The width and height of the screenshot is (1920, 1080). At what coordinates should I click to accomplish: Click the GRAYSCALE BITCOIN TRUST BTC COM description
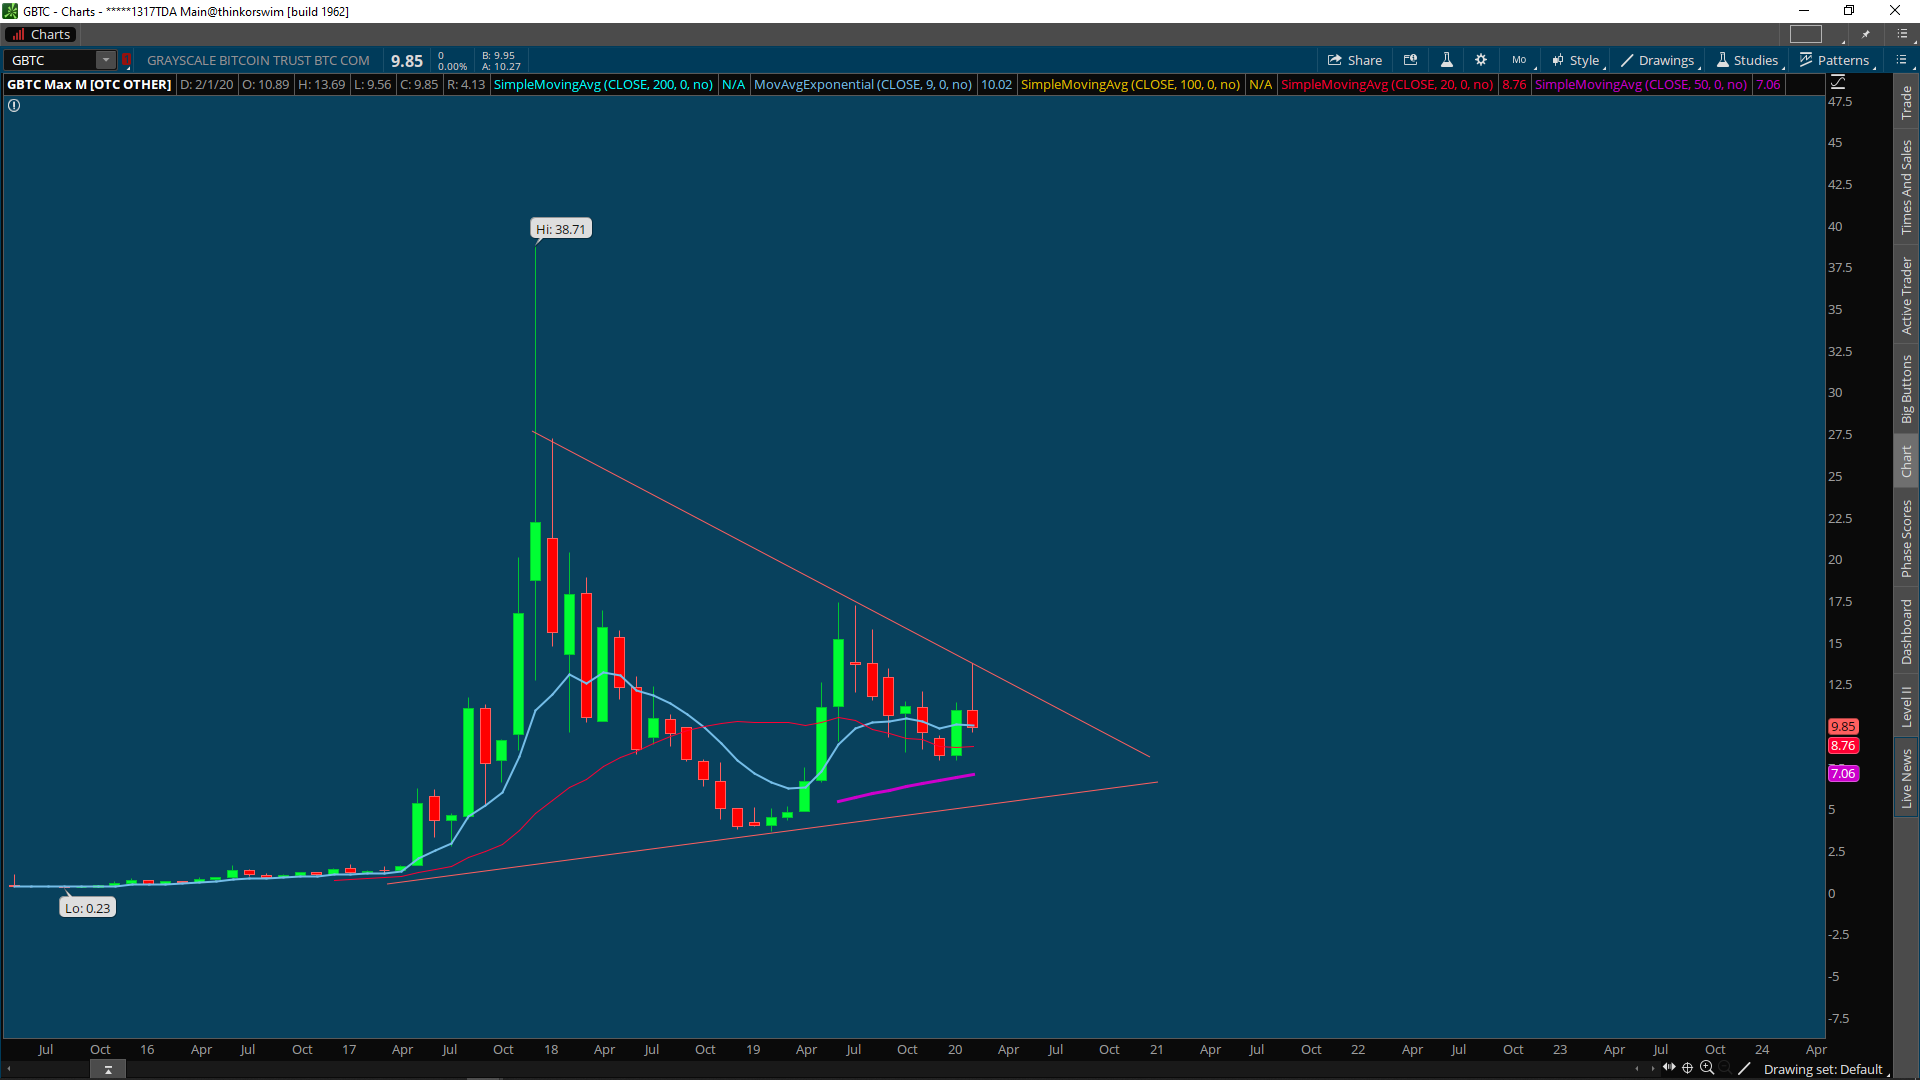[x=258, y=61]
